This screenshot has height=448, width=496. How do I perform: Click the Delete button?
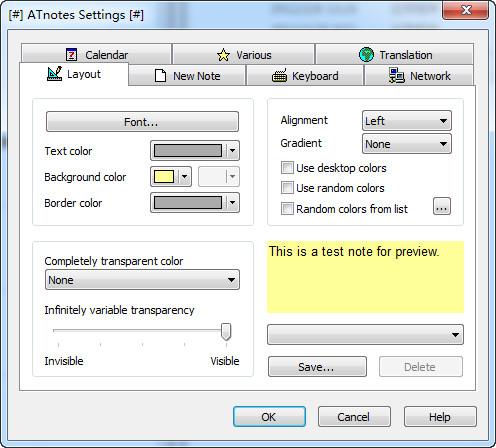(x=421, y=367)
